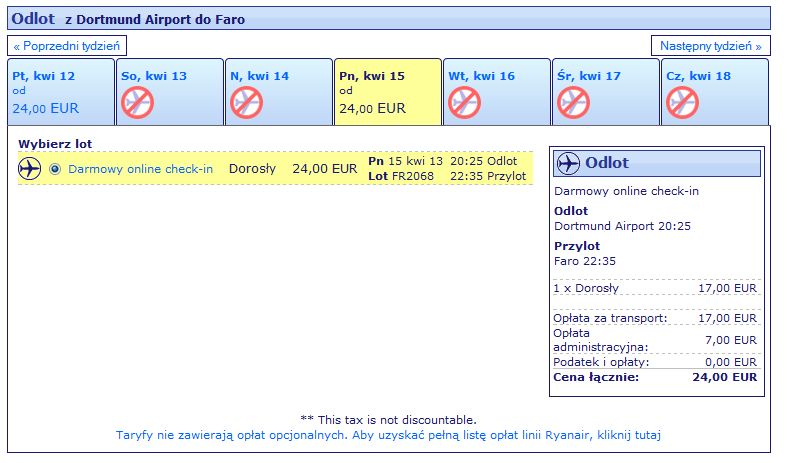
Task: Click no-flight icon under Cz, kwi 18
Action: point(682,102)
